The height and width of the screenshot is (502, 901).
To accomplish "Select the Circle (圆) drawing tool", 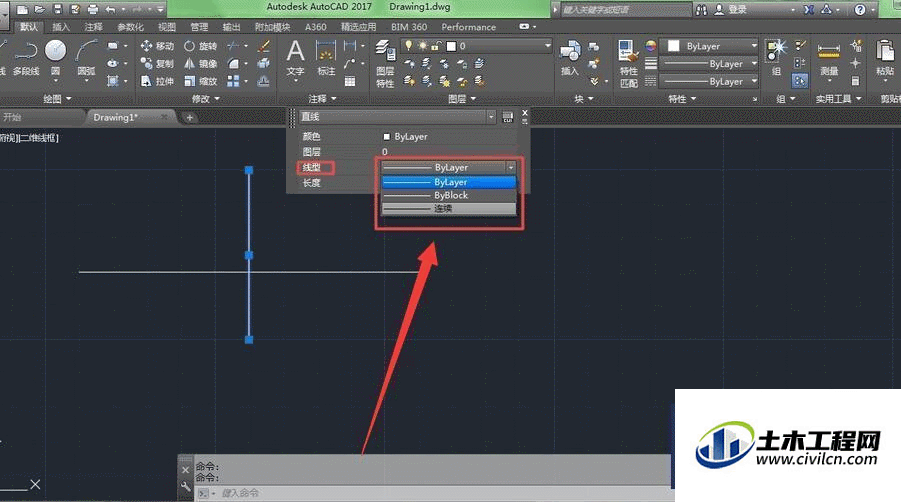I will point(55,56).
